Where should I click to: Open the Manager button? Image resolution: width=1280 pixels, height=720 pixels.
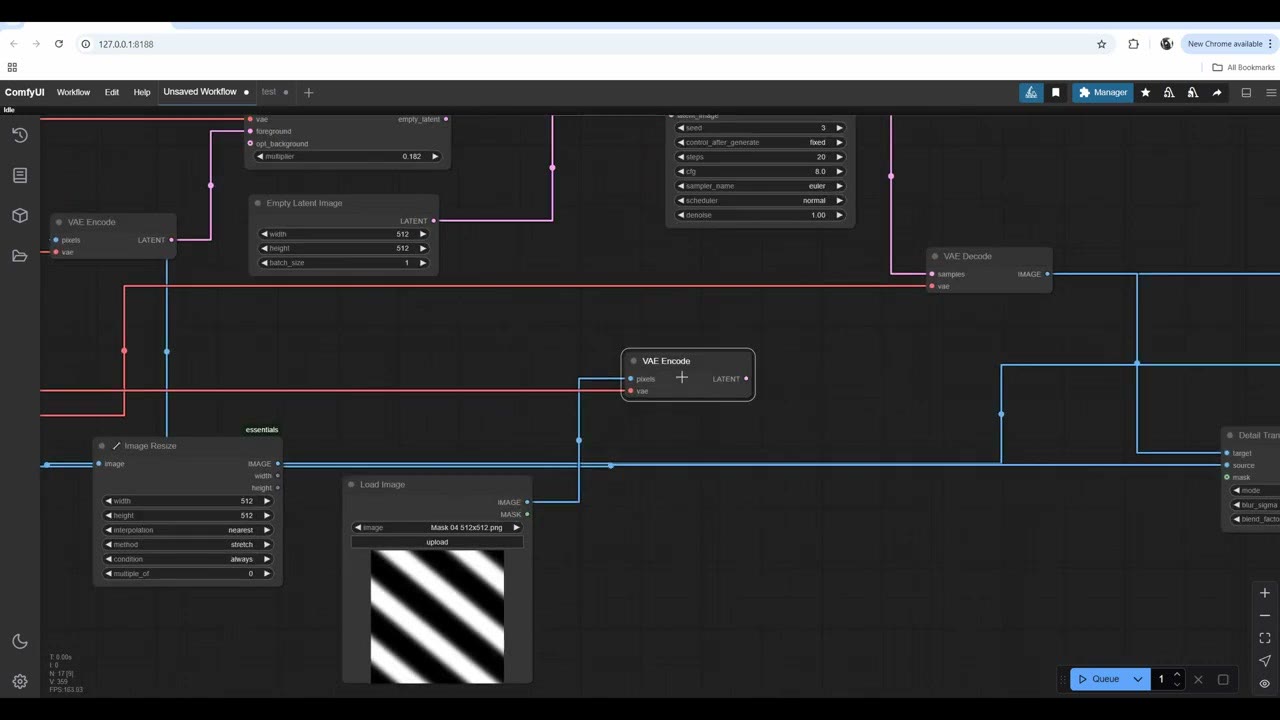pyautogui.click(x=1103, y=92)
